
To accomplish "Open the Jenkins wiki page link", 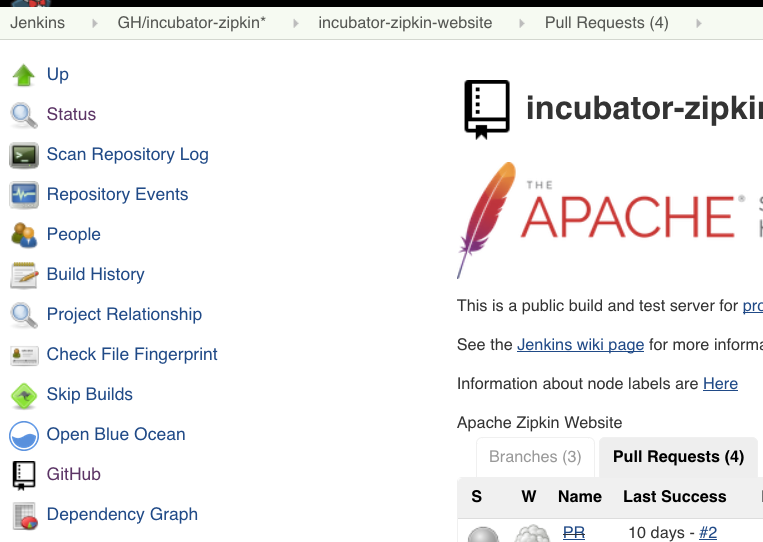I will (581, 345).
